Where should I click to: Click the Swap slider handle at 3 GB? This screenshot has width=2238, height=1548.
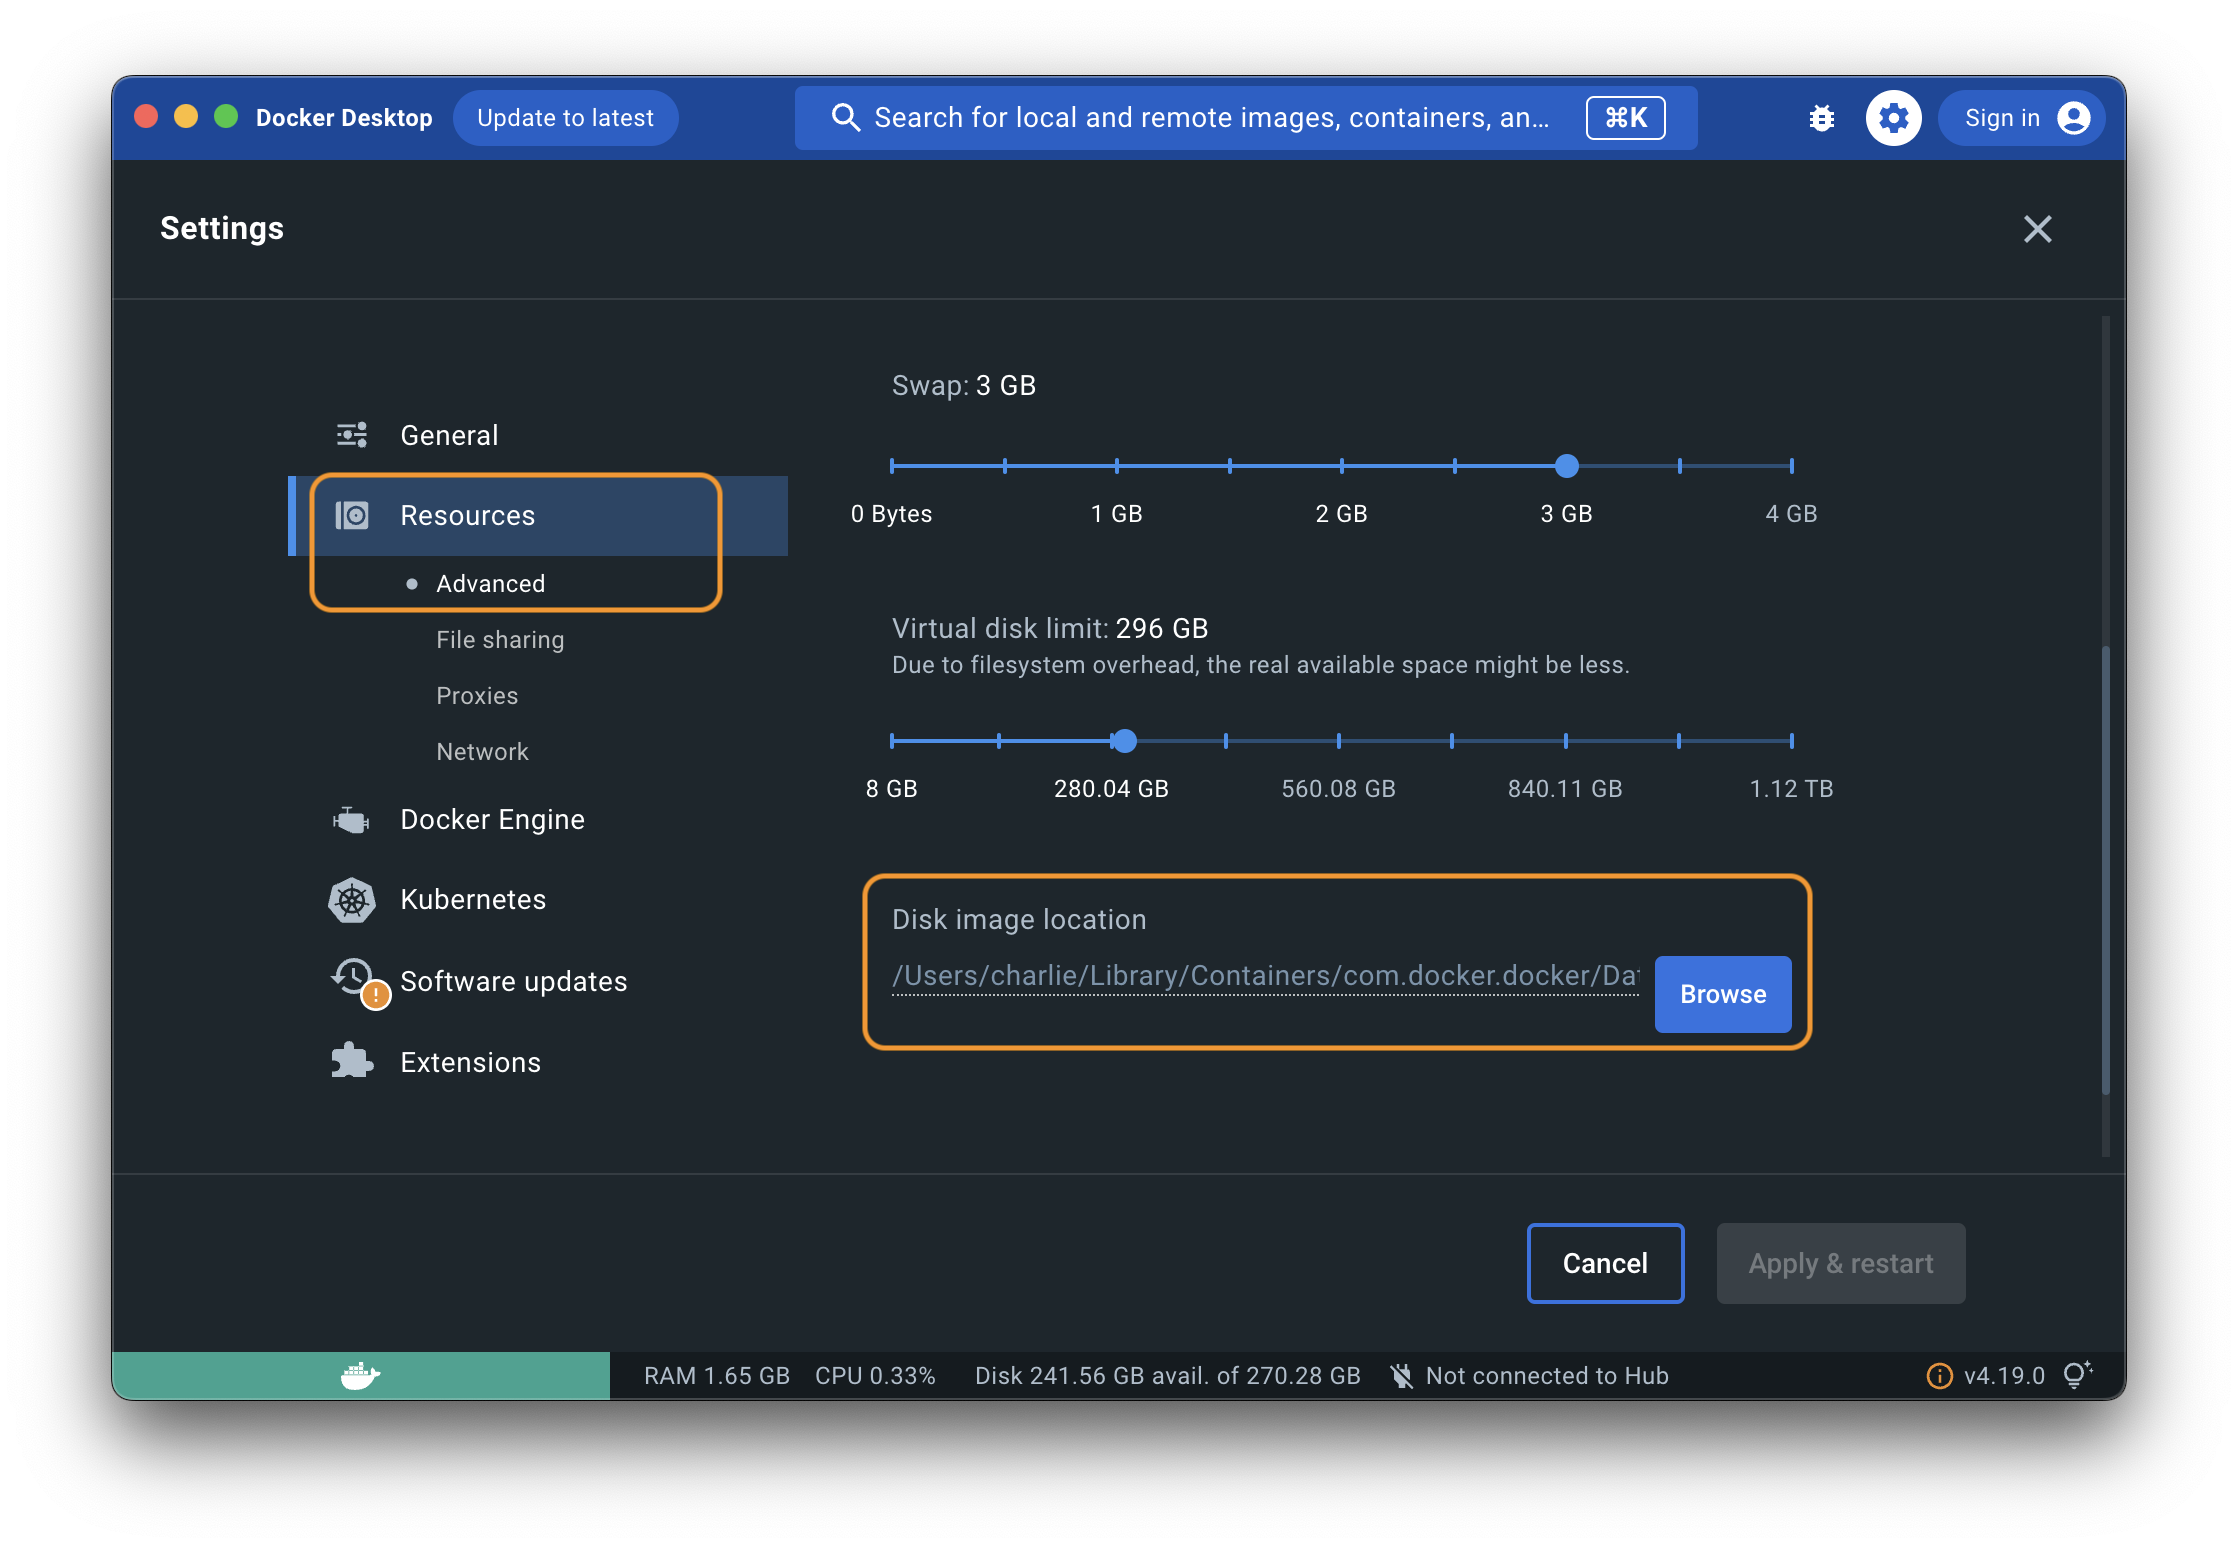click(1566, 466)
